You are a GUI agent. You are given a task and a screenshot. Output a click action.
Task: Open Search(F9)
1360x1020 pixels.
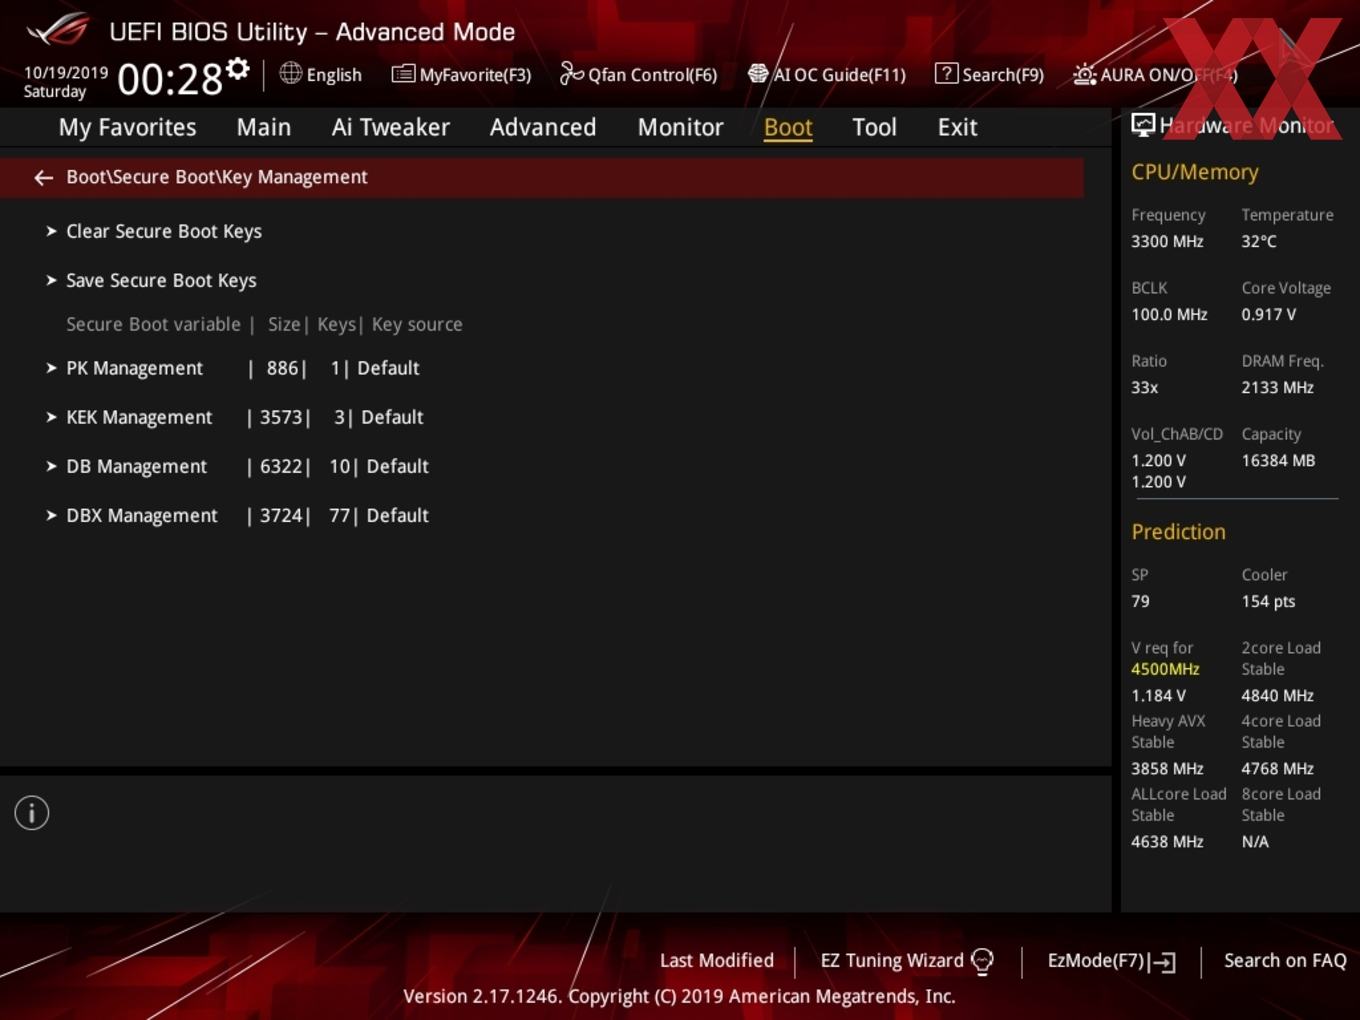pyautogui.click(x=990, y=74)
